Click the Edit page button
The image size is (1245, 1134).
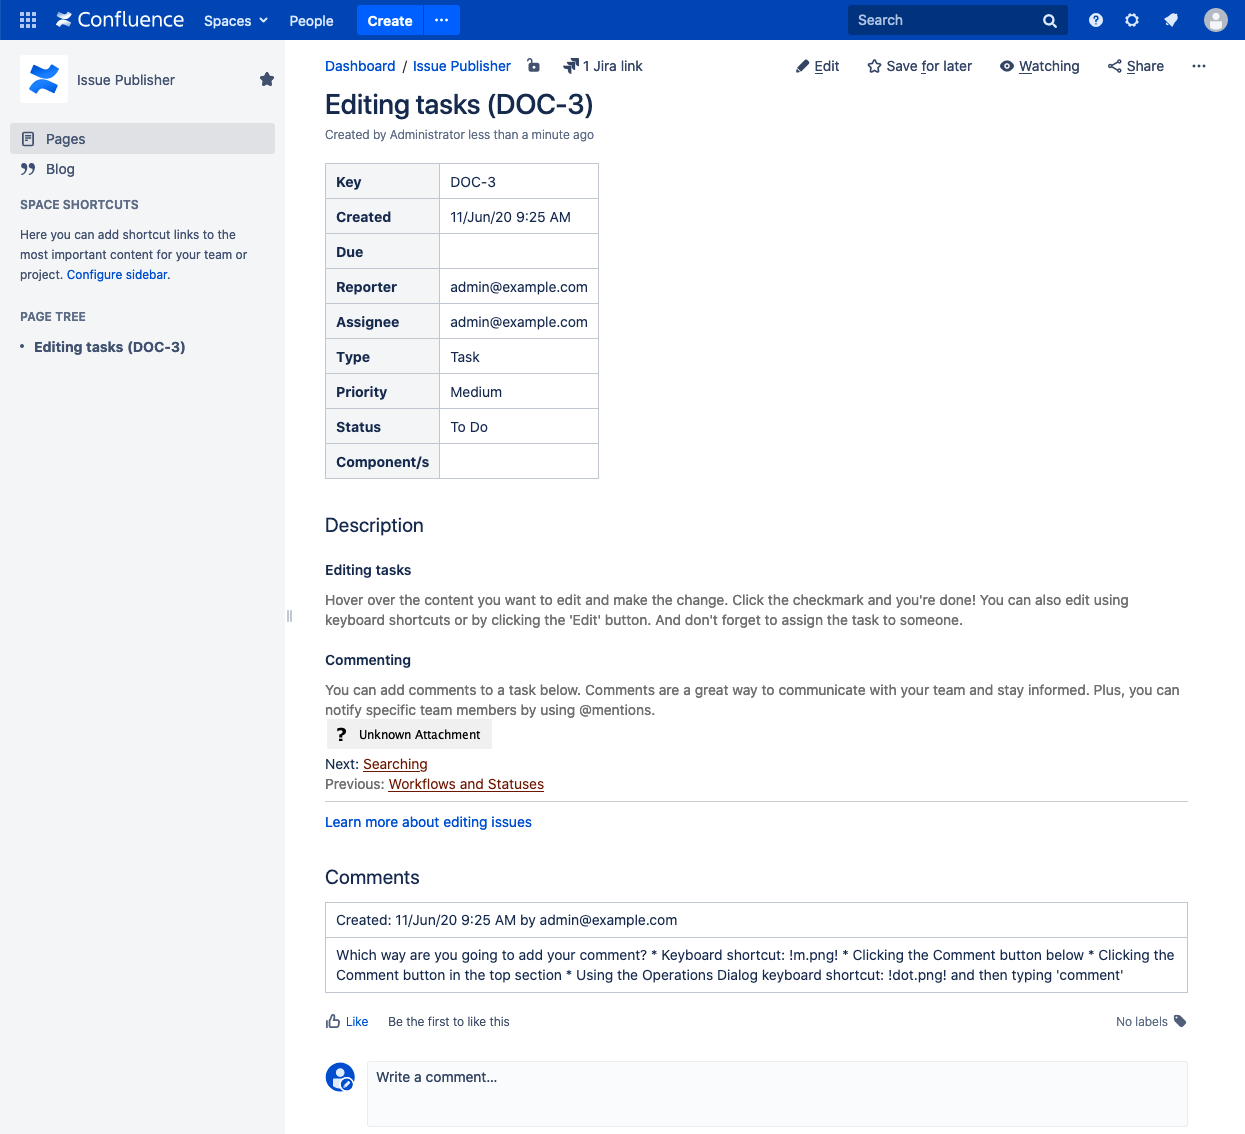point(817,66)
